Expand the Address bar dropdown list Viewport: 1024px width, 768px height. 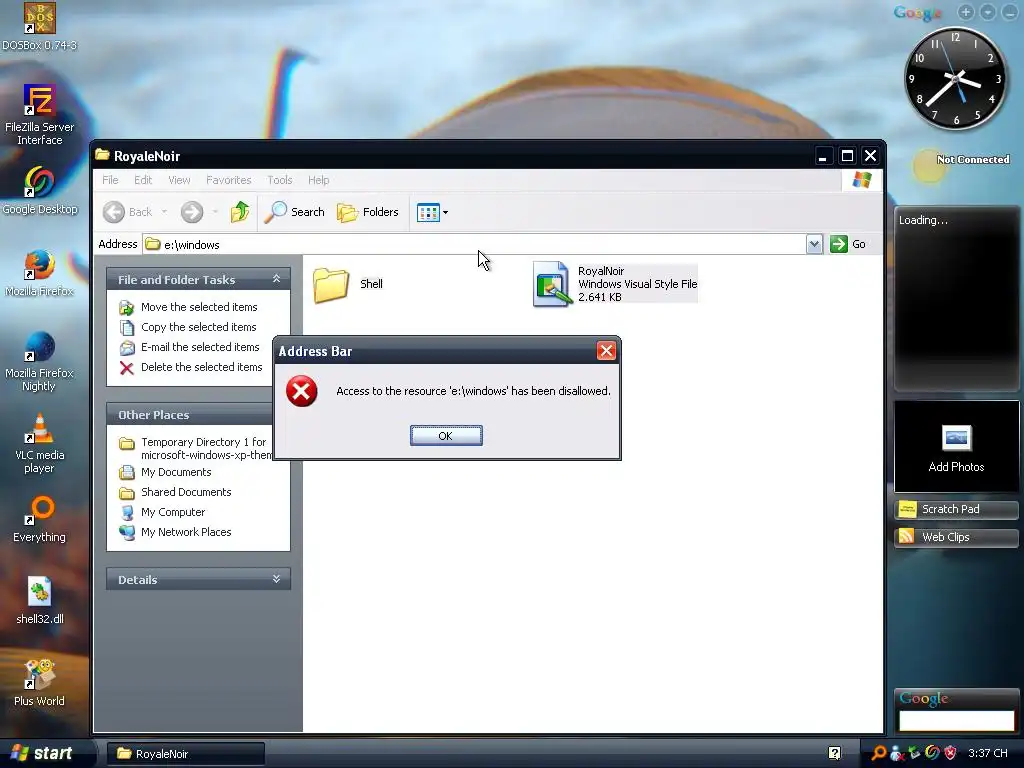coord(814,244)
